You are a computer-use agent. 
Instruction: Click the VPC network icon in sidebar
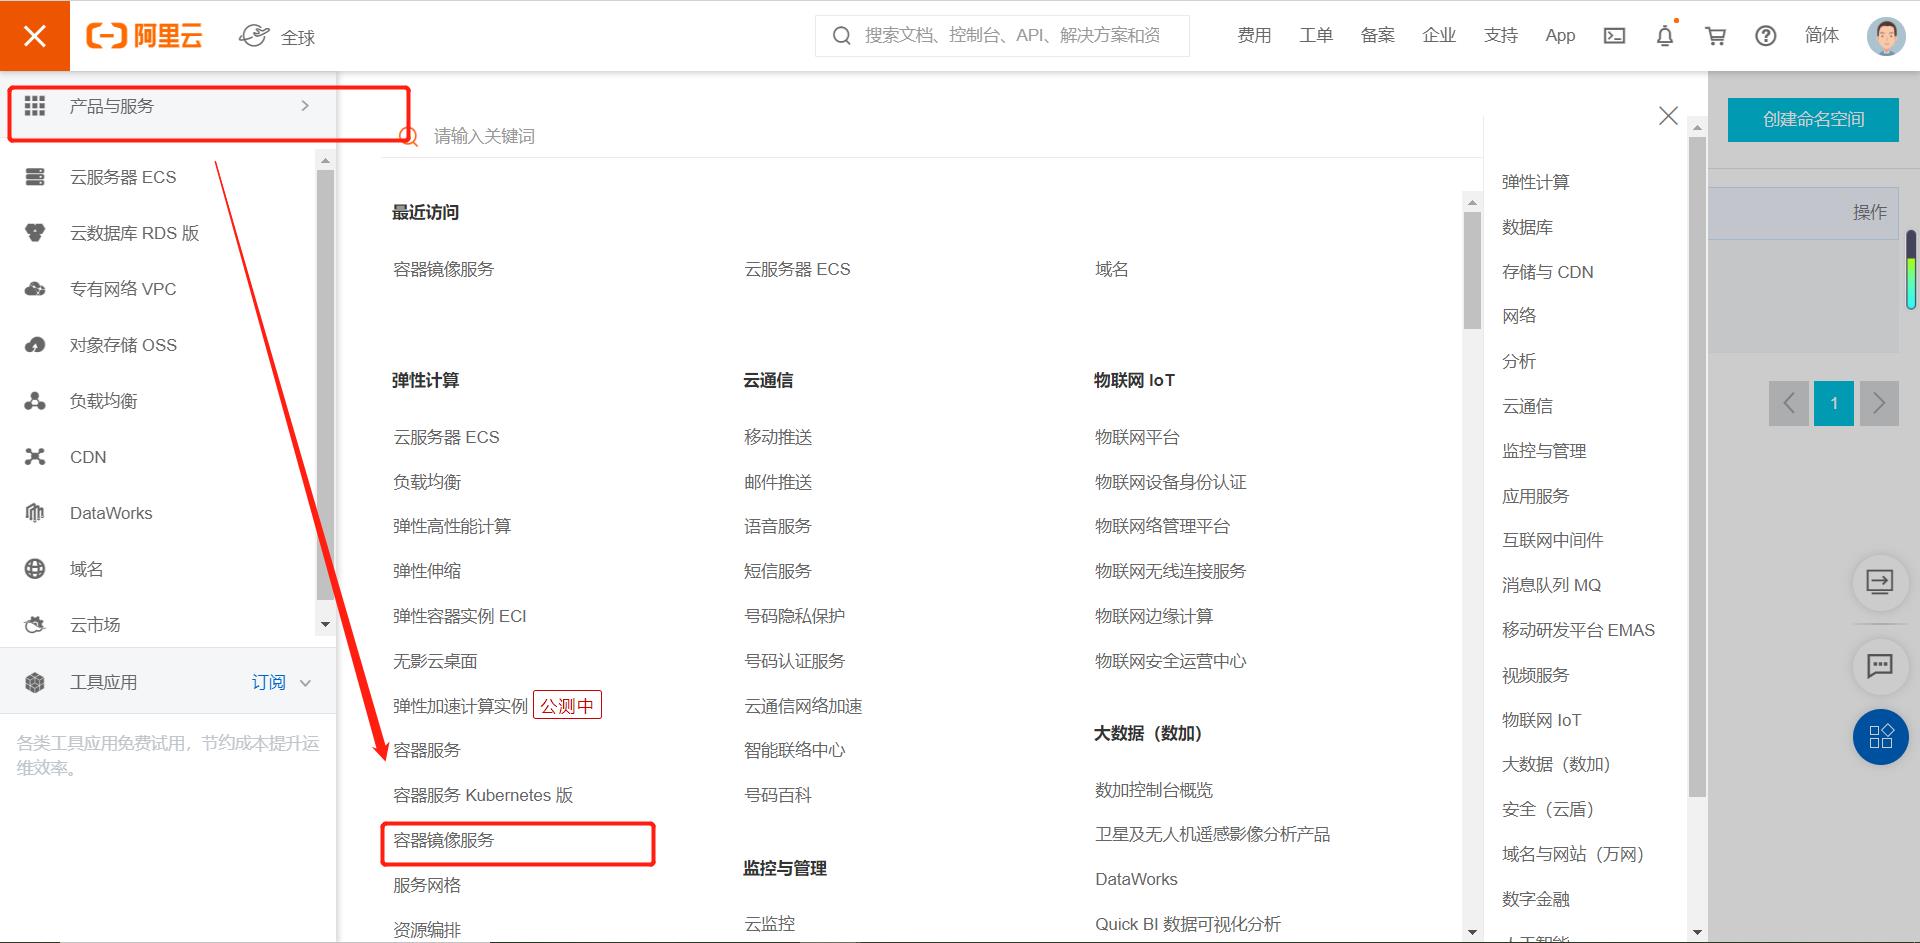pos(35,289)
